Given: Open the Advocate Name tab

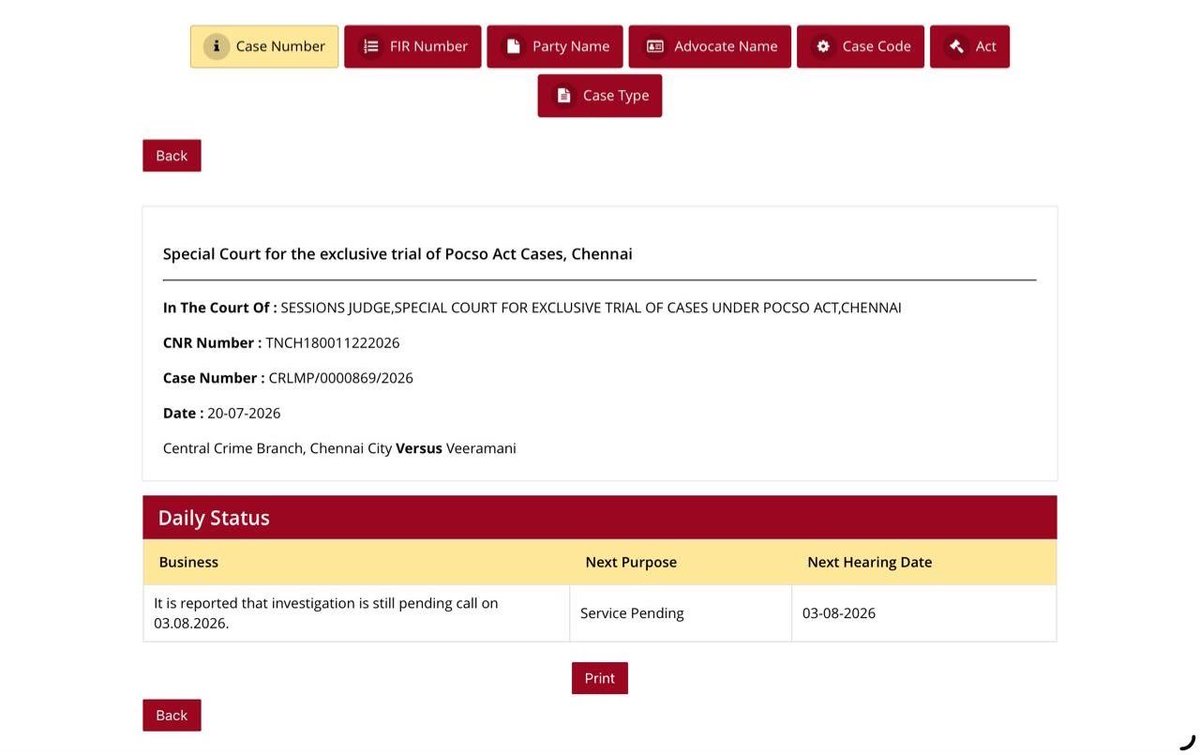Looking at the screenshot, I should (710, 46).
